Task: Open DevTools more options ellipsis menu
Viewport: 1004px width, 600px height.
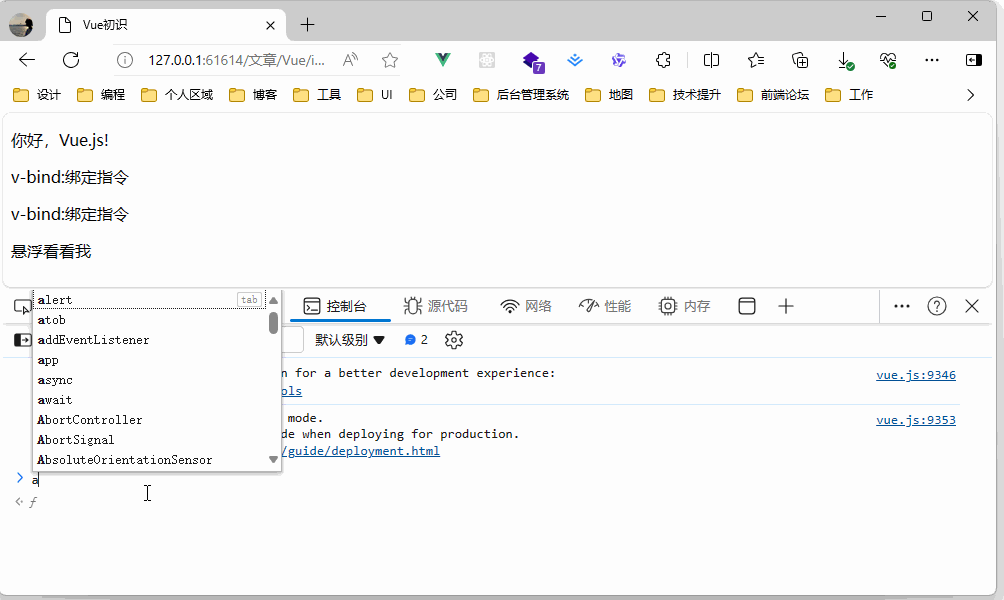Action: coord(901,306)
